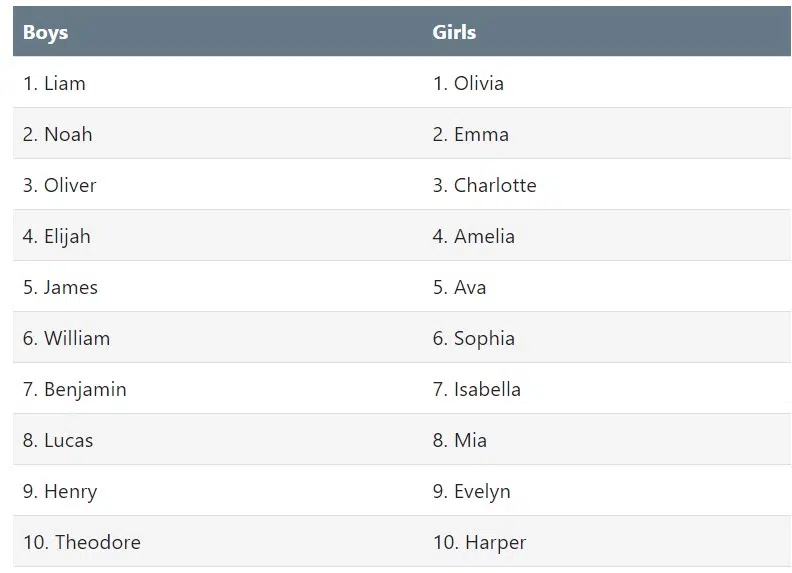Screen dimensions: 792x573
Task: Select the name Olivia
Action: pos(479,83)
